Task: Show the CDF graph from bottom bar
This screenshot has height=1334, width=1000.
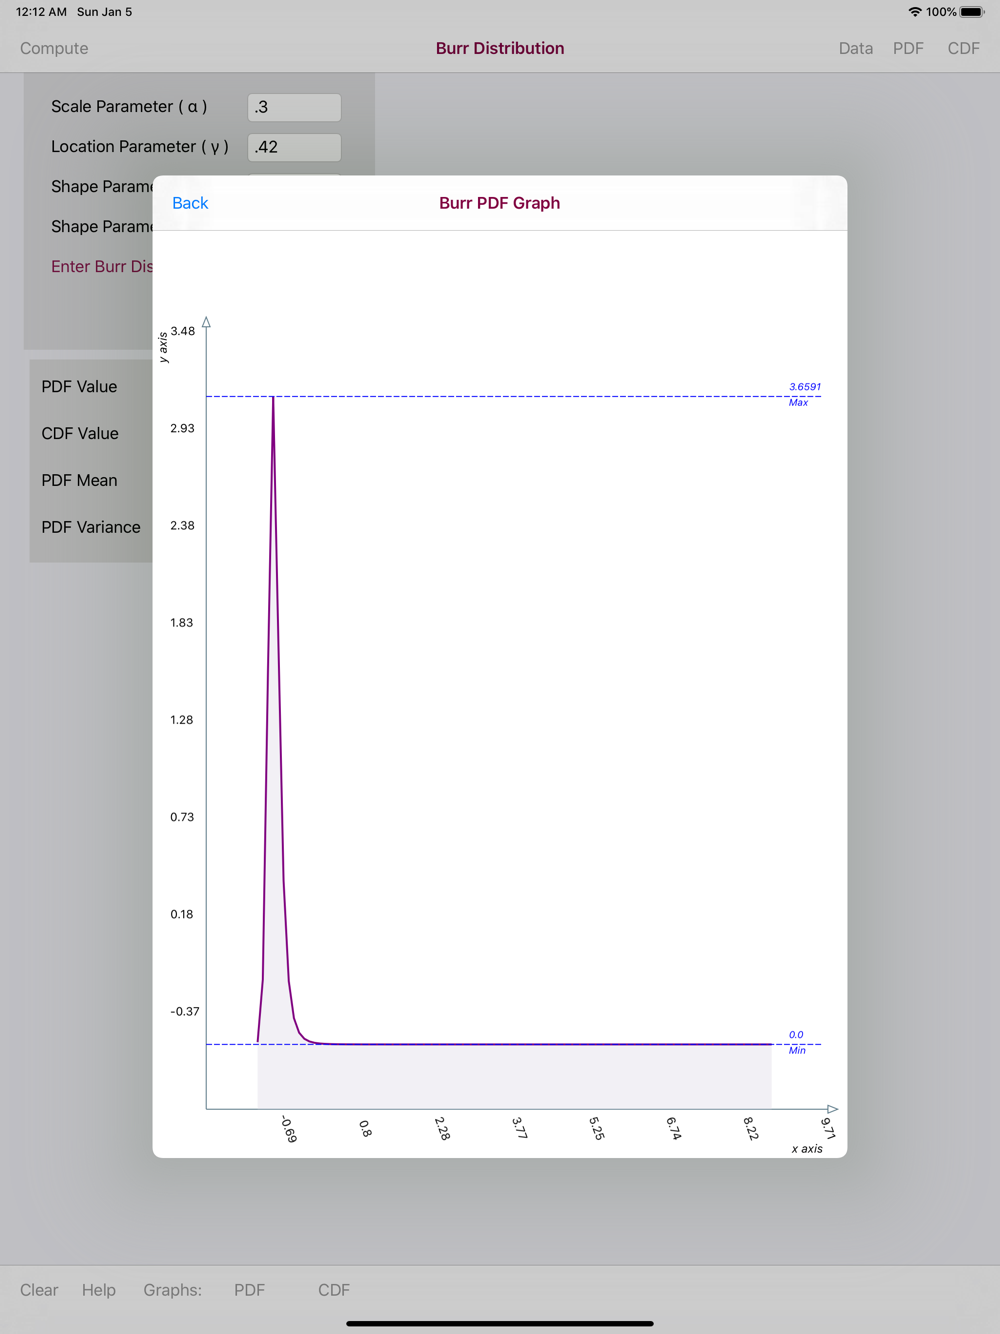Action: [x=334, y=1290]
